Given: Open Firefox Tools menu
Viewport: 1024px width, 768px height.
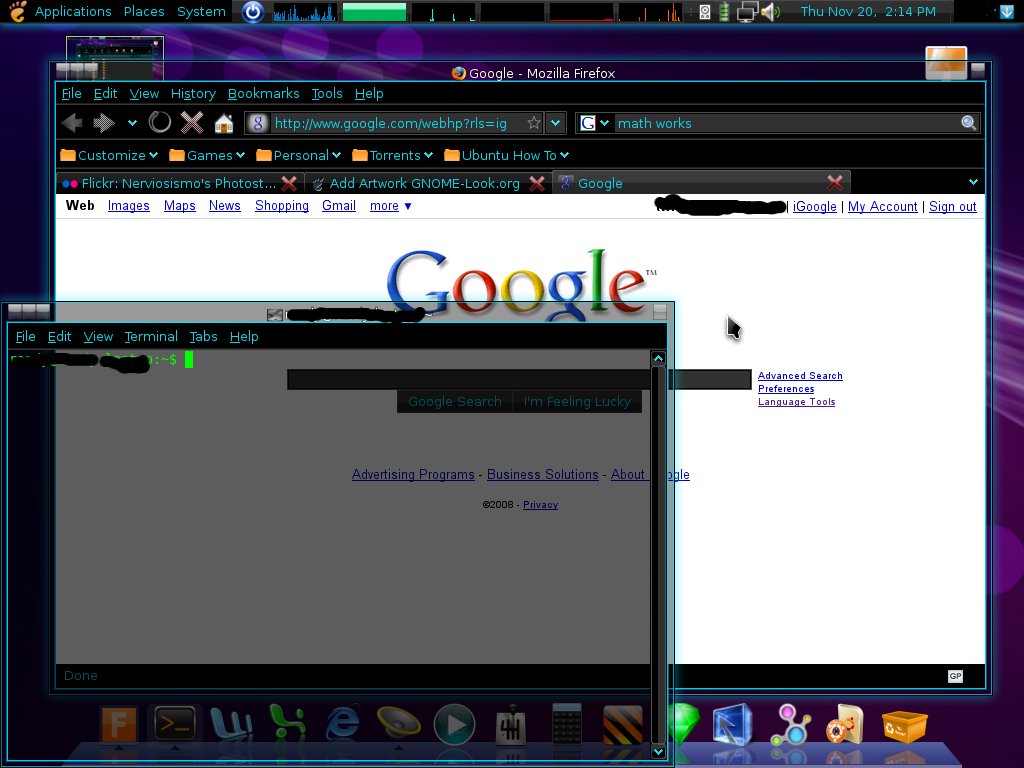Looking at the screenshot, I should pos(327,93).
